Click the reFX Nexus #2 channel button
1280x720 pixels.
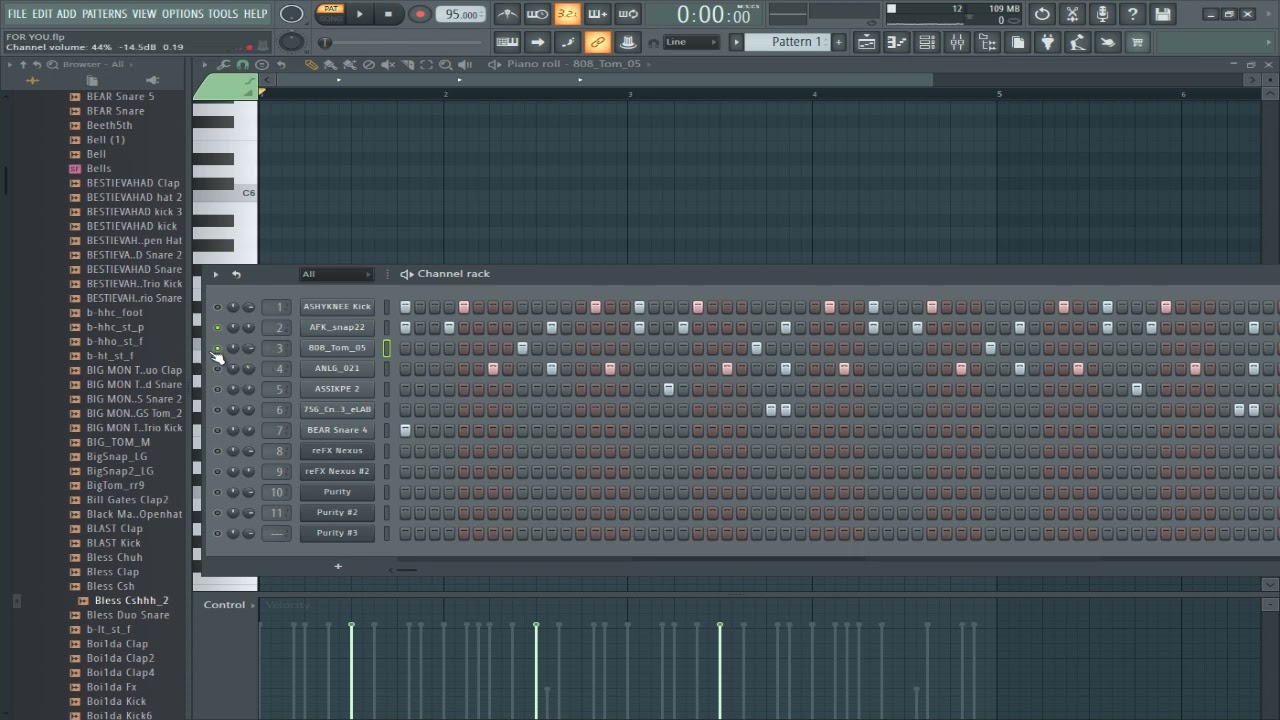click(x=337, y=471)
